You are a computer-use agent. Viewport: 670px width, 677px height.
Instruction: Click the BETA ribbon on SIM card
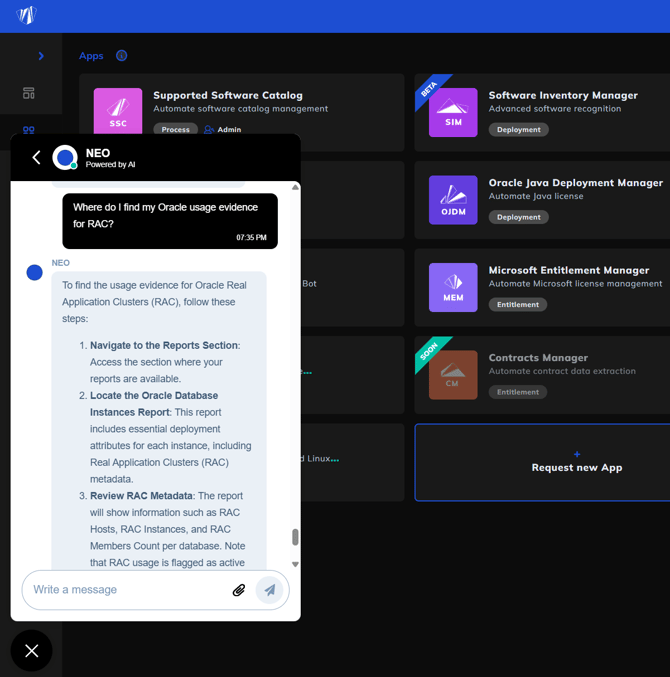tap(430, 89)
